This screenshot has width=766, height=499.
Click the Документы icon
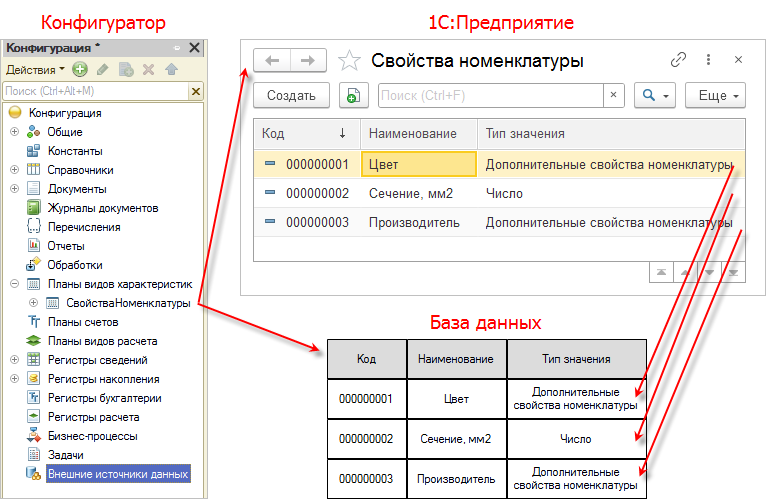[33, 189]
